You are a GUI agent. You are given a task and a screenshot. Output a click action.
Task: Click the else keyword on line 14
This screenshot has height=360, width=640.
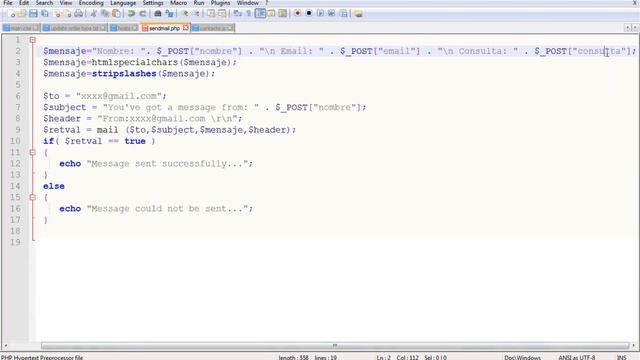coord(54,186)
